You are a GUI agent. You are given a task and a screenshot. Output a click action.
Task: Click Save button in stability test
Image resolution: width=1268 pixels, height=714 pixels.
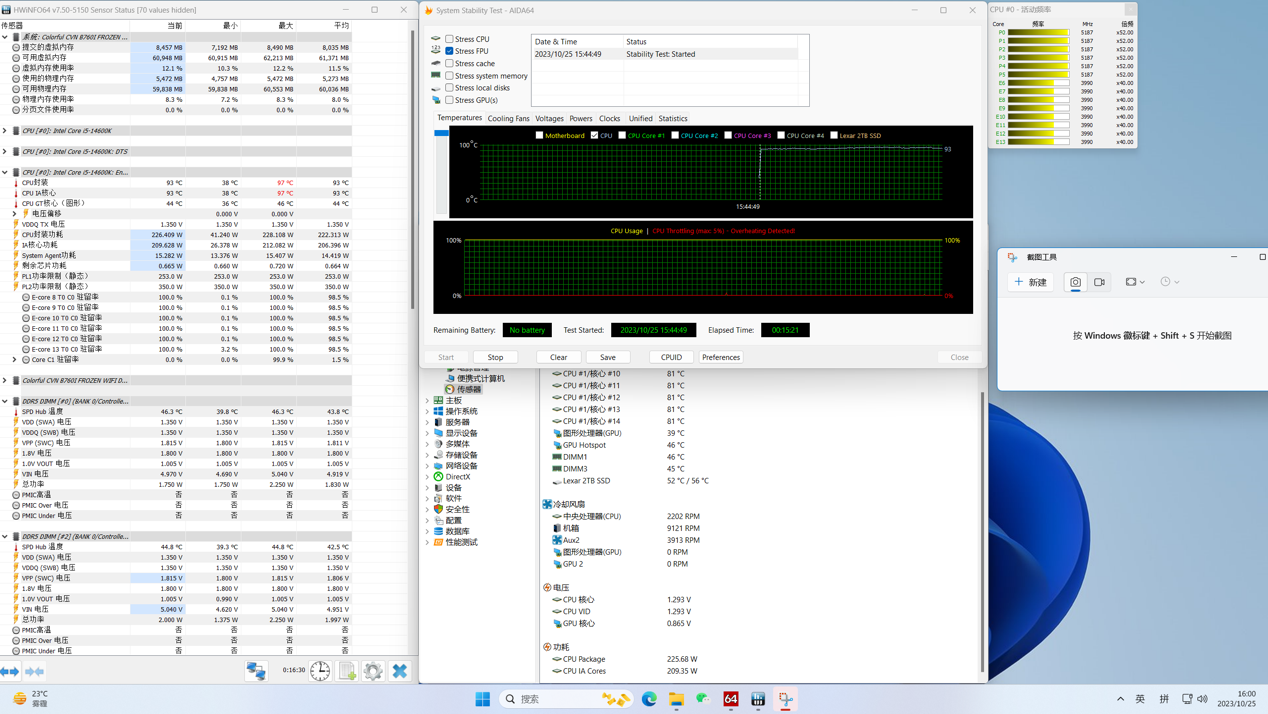tap(608, 357)
